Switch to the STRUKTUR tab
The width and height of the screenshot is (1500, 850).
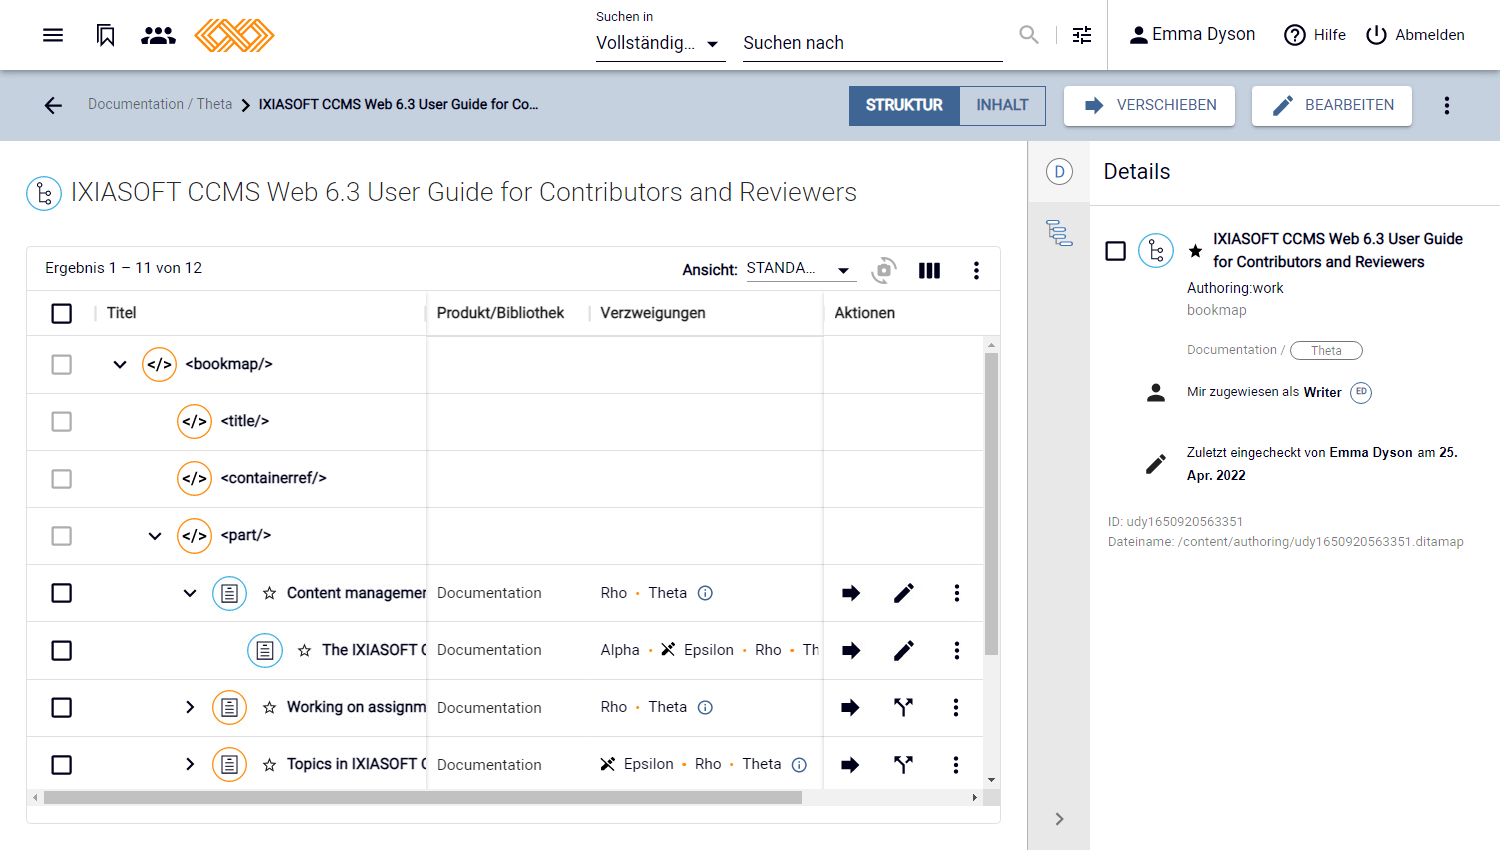(x=904, y=105)
